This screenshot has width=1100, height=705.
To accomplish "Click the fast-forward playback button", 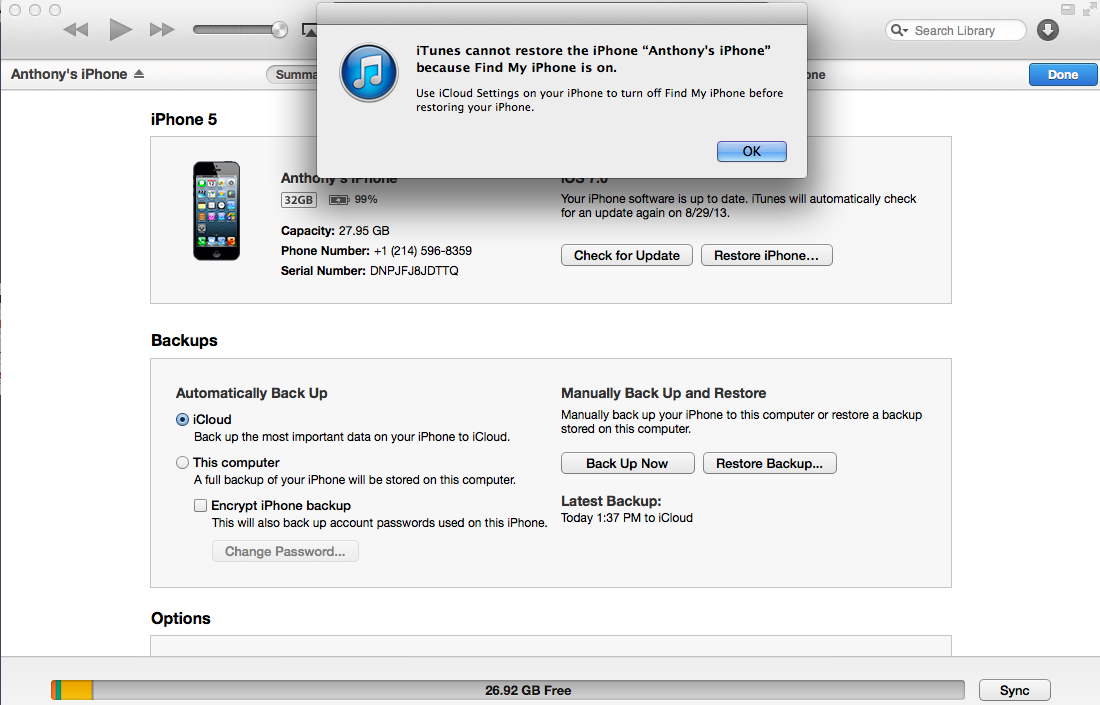I will click(x=162, y=29).
